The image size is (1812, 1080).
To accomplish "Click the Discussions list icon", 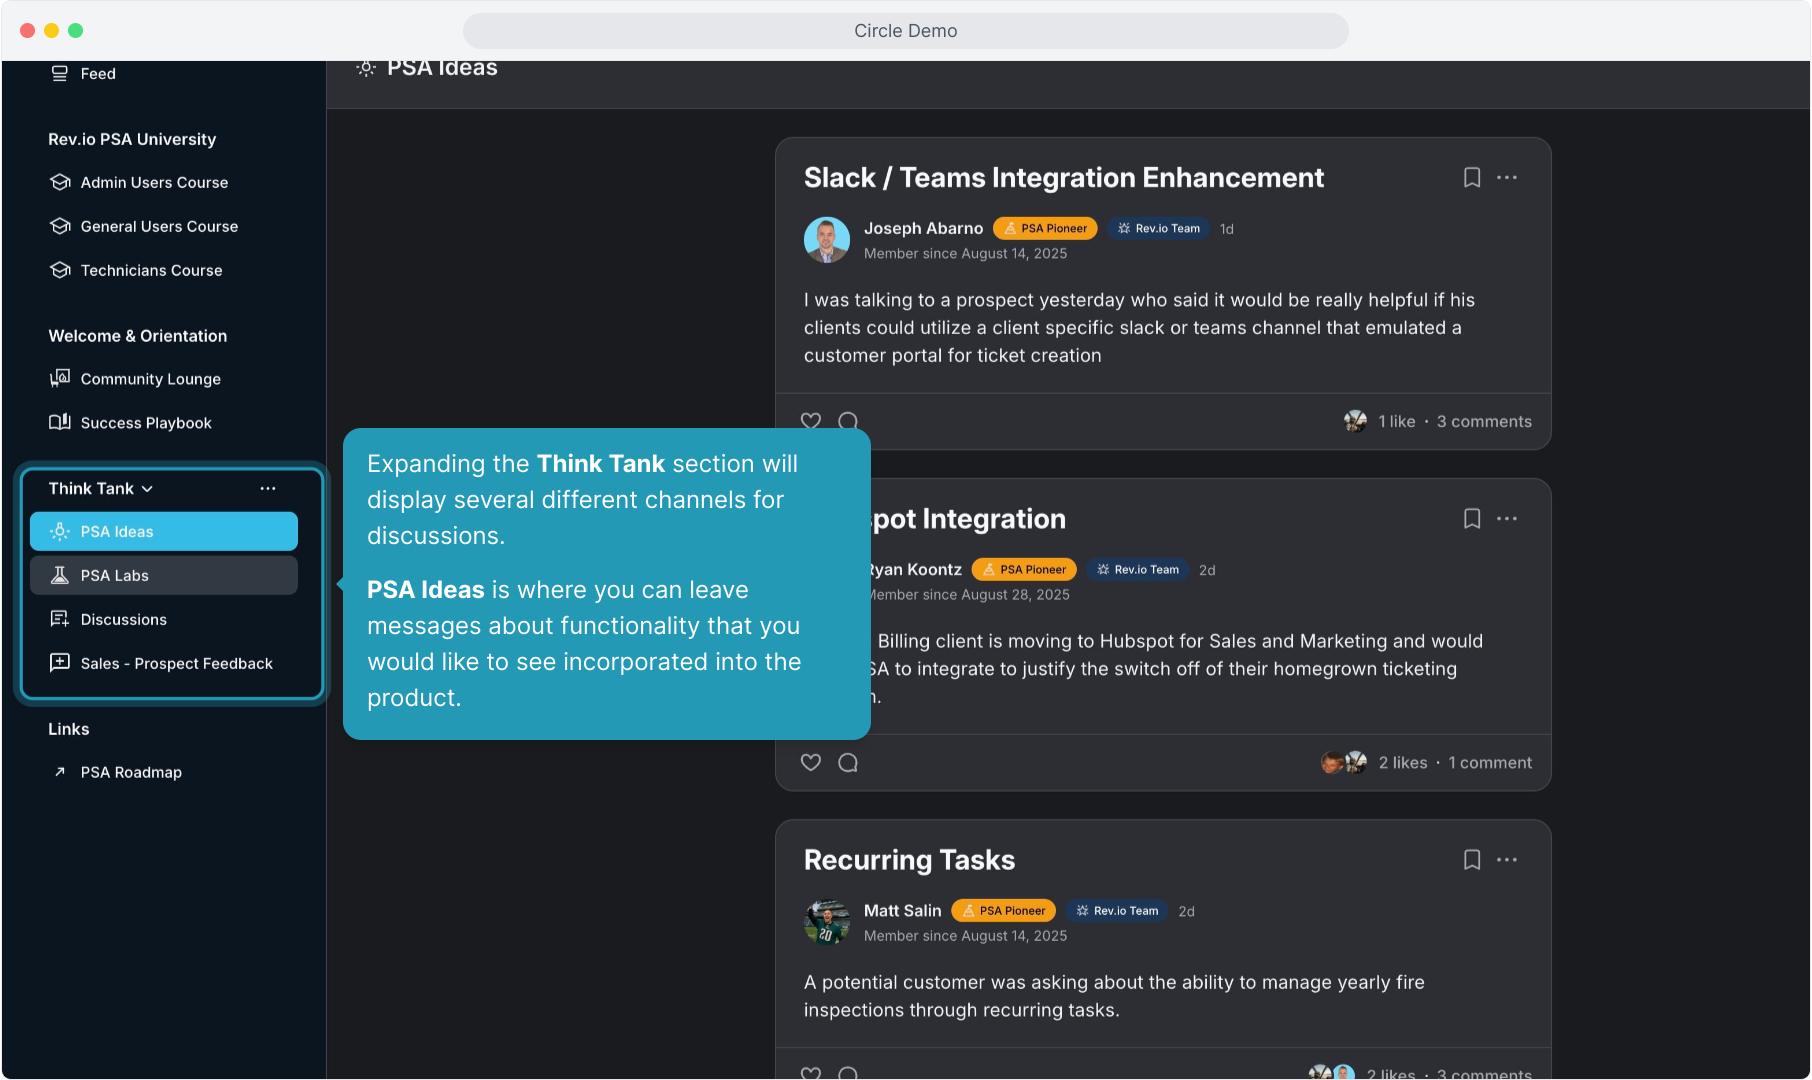I will (60, 619).
